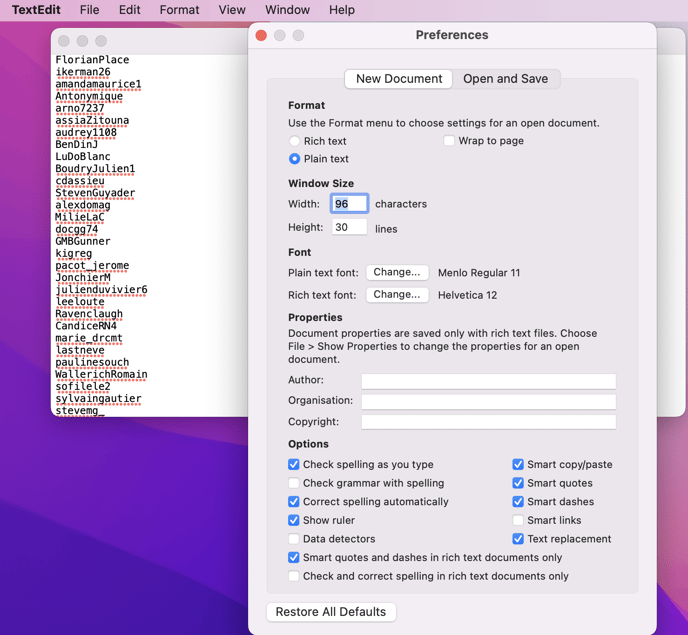
Task: Open the TextEdit application menu
Action: [36, 10]
